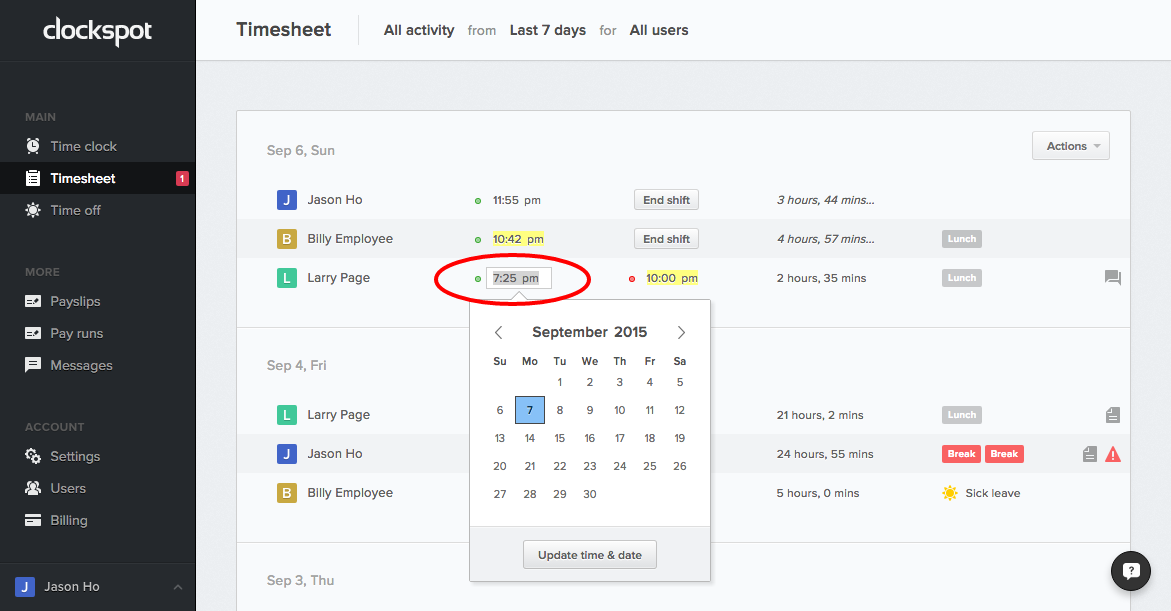Open Time off in sidebar

pyautogui.click(x=97, y=210)
